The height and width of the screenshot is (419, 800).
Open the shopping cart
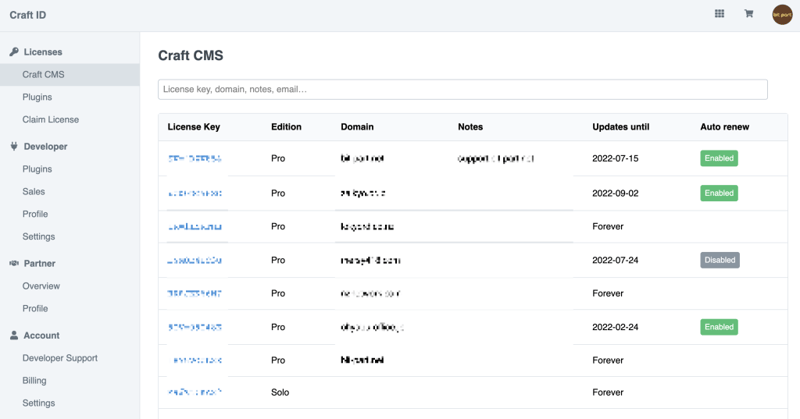(x=748, y=14)
